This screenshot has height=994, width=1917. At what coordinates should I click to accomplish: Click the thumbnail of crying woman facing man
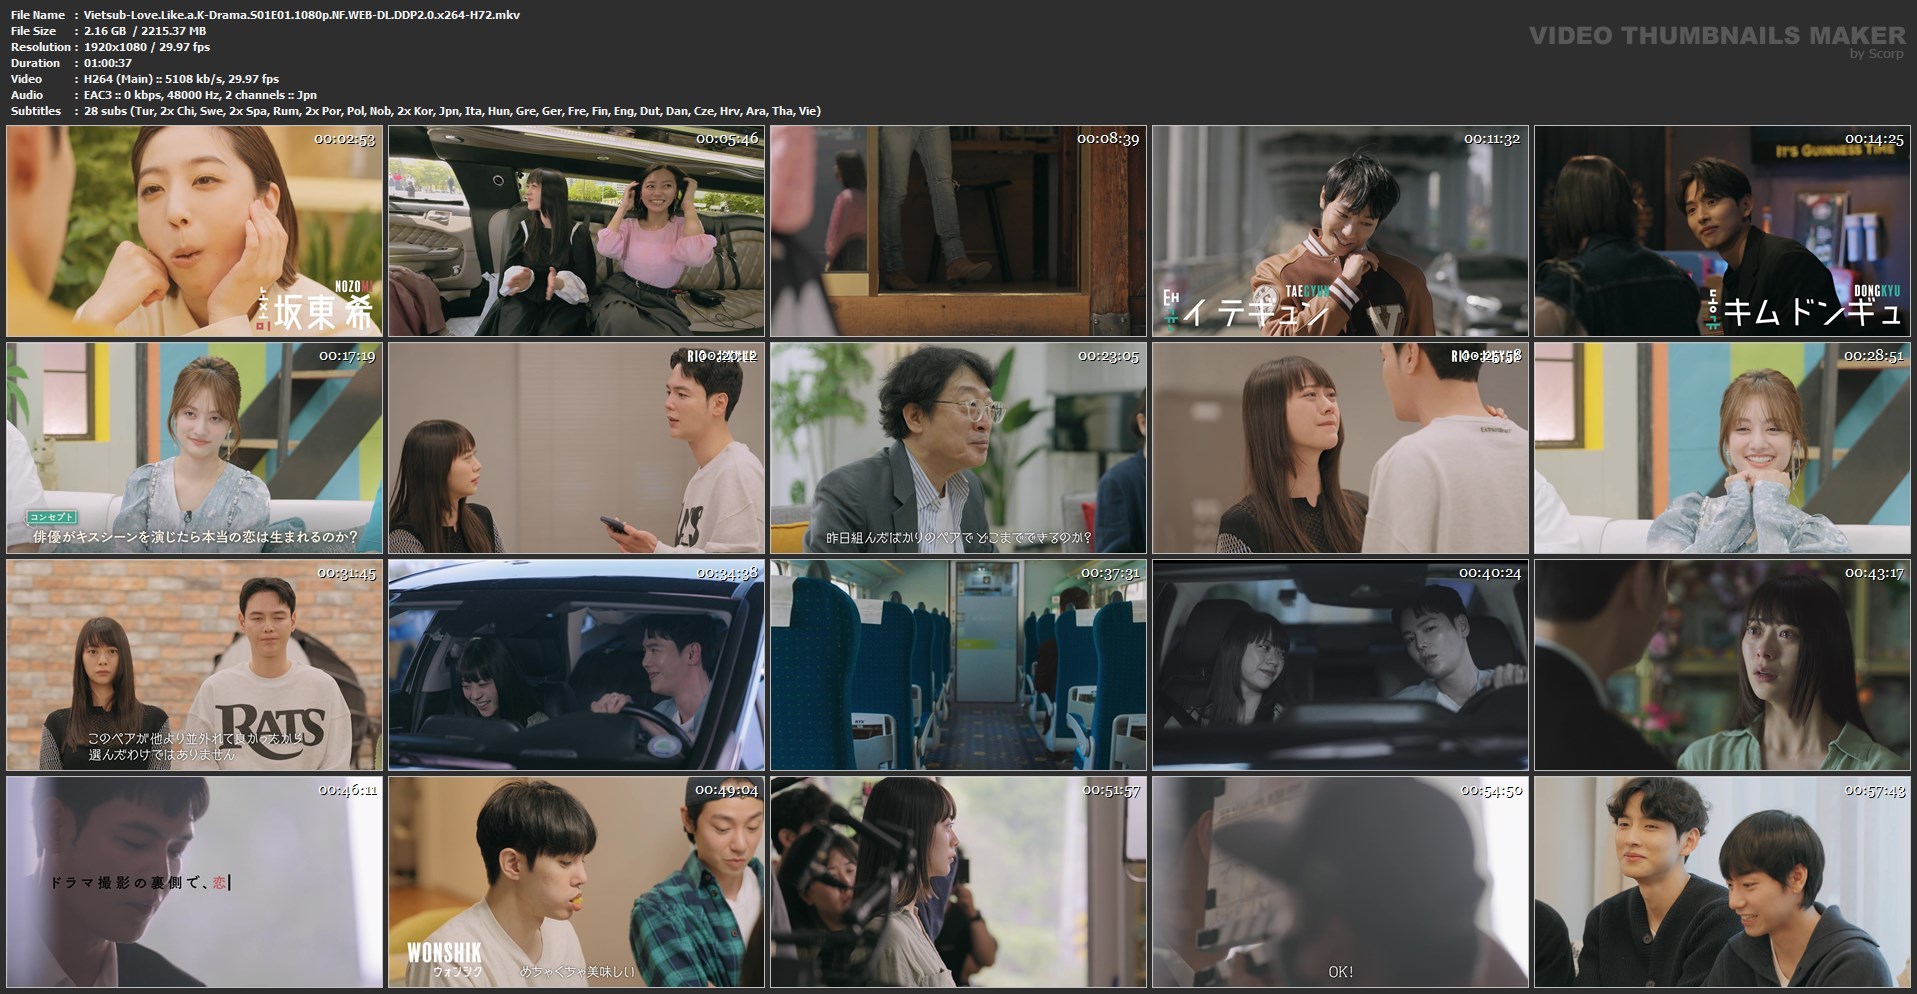click(x=1340, y=448)
